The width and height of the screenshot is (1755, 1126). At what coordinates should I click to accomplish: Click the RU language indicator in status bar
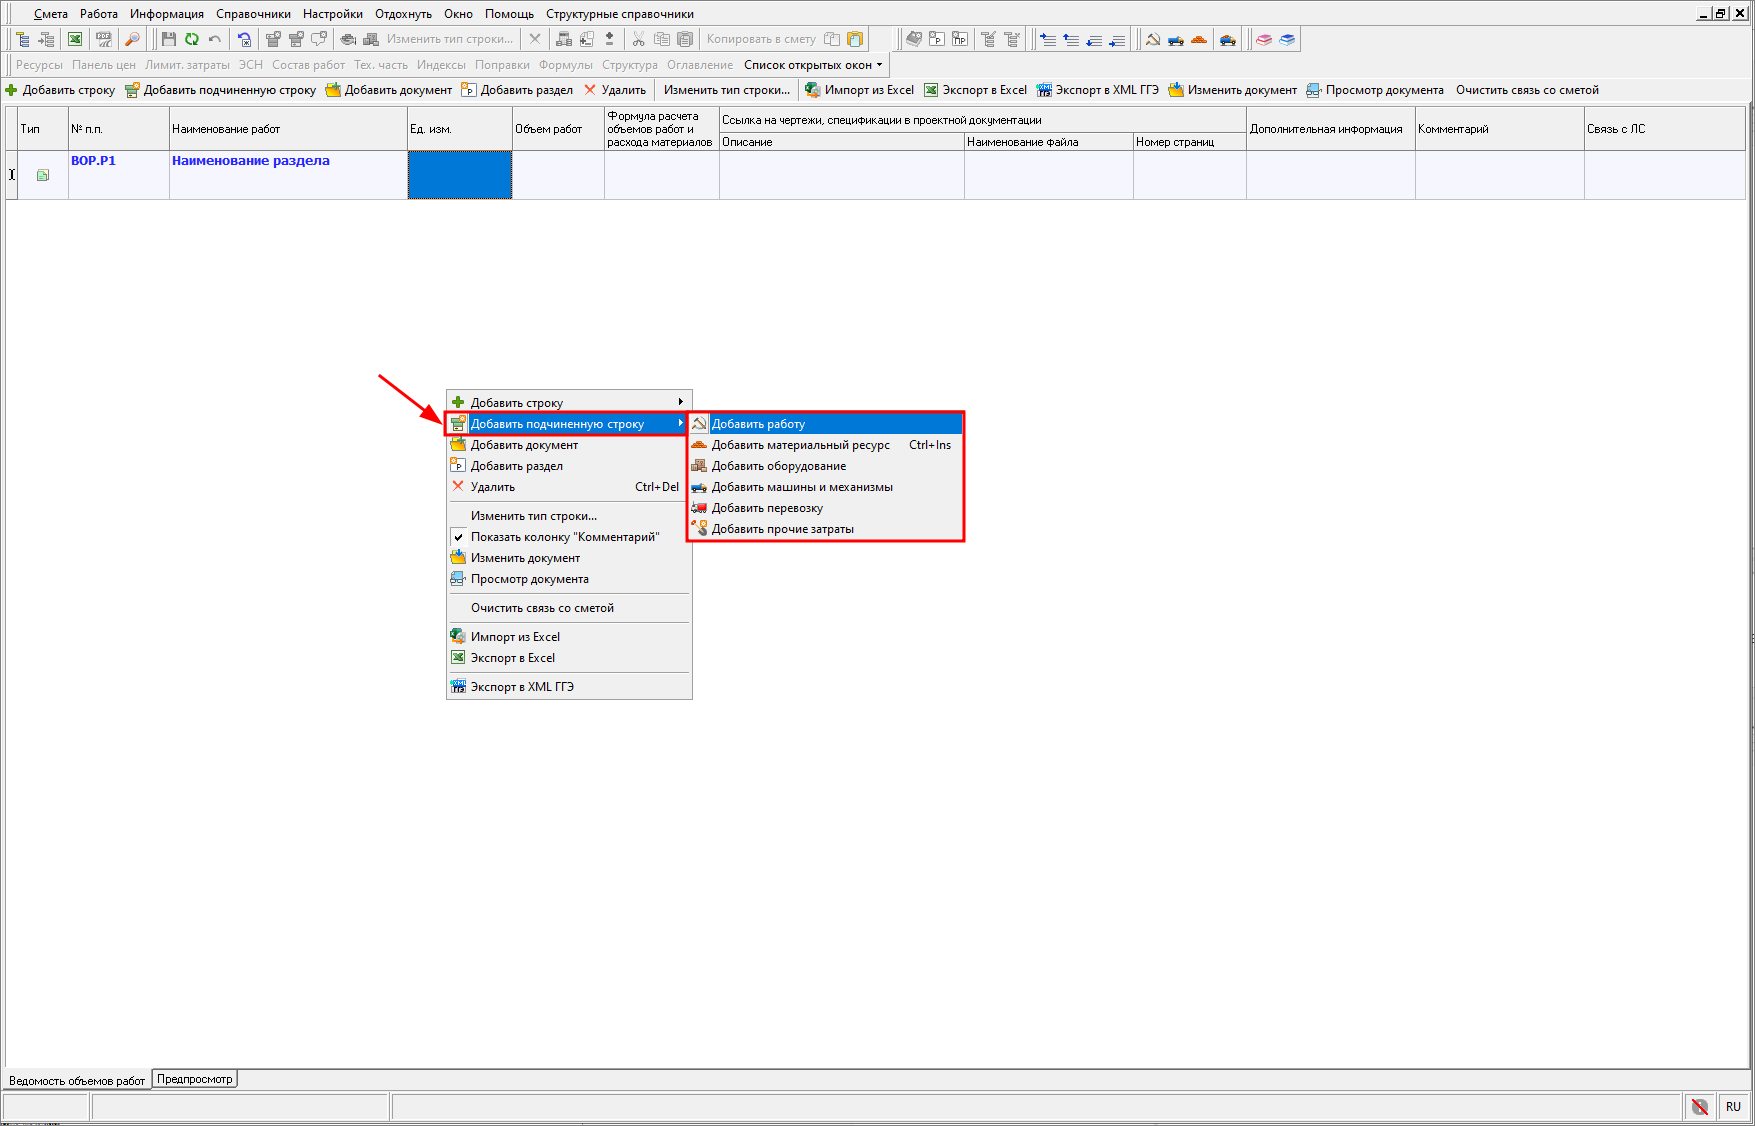(1733, 1106)
